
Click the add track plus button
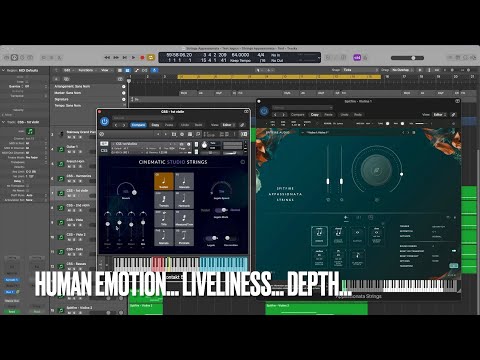point(56,79)
